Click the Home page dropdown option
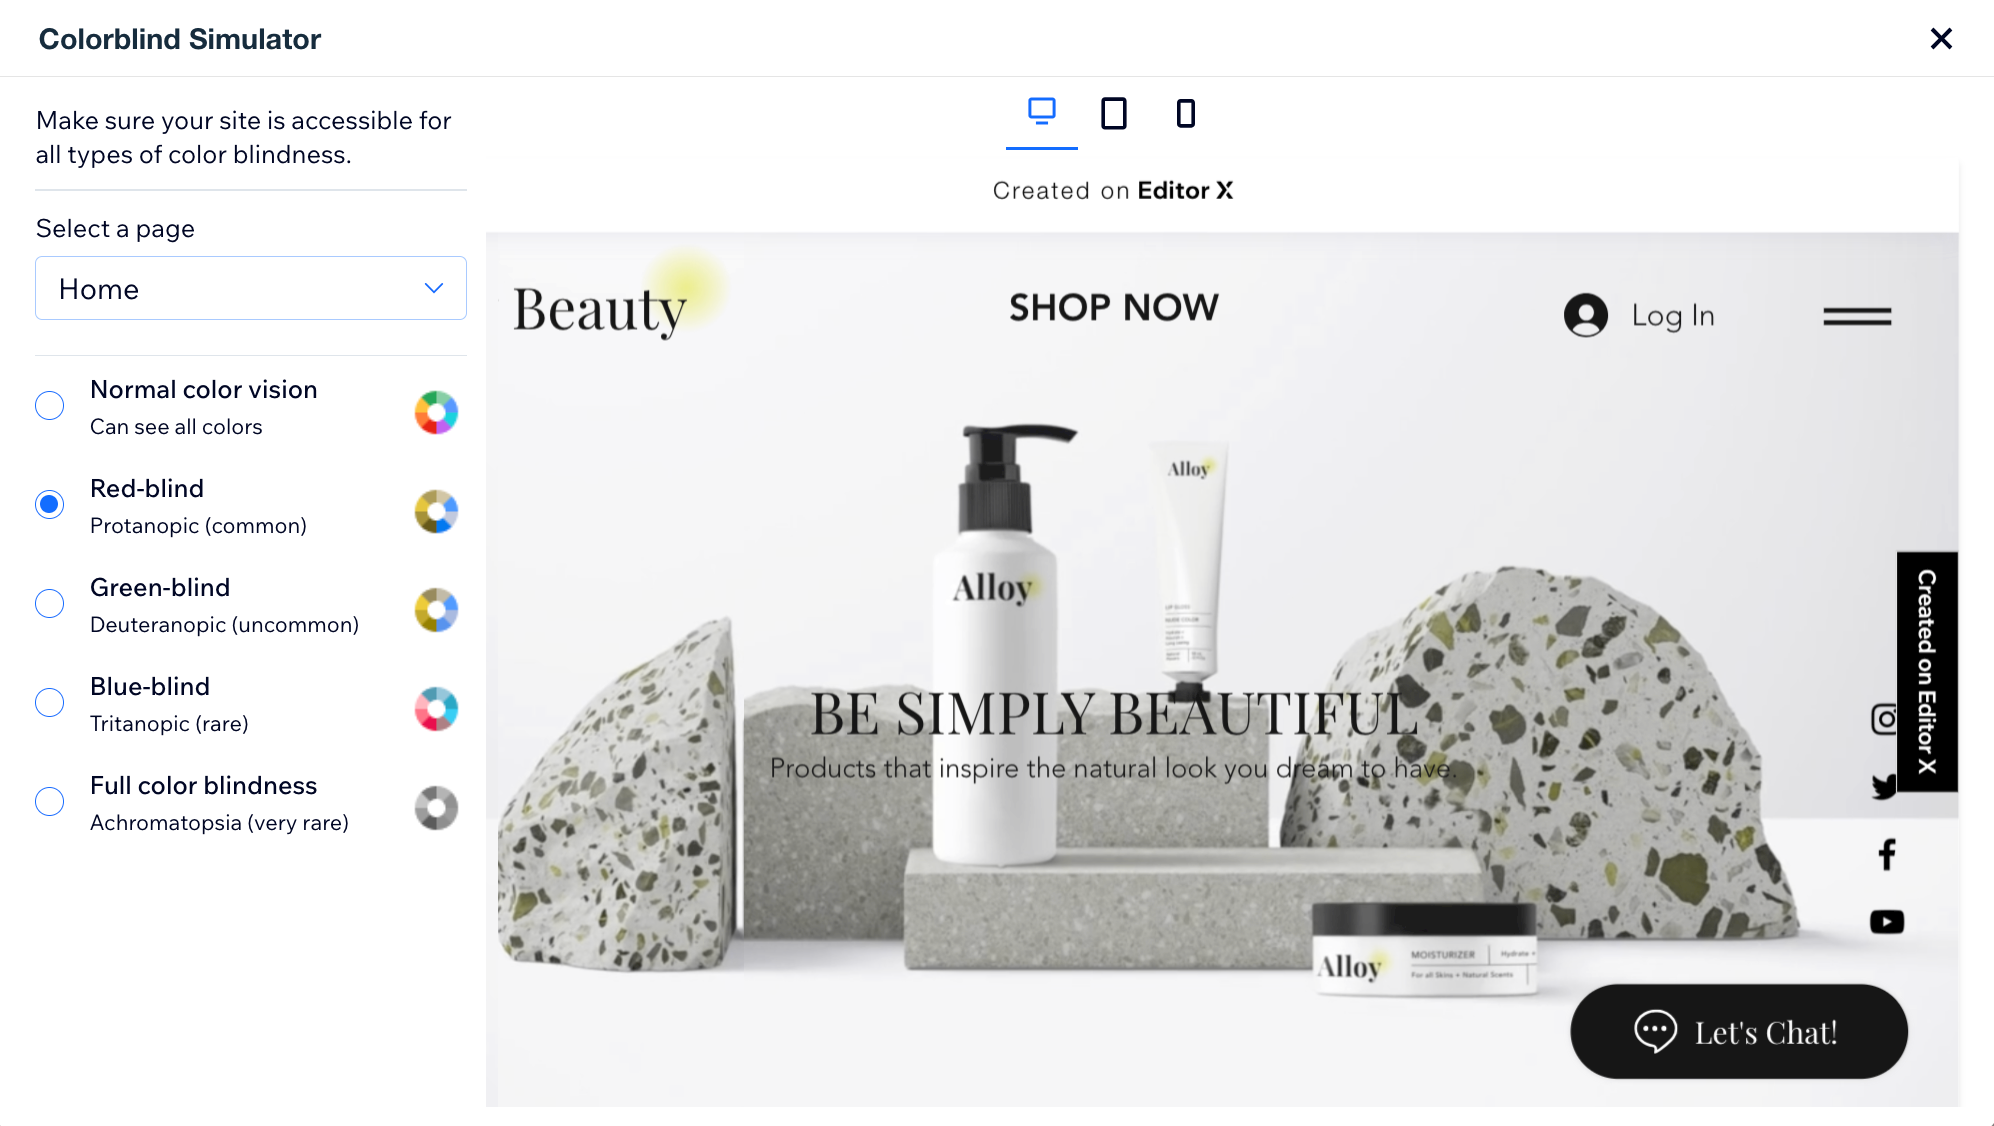1994x1126 pixels. tap(249, 288)
